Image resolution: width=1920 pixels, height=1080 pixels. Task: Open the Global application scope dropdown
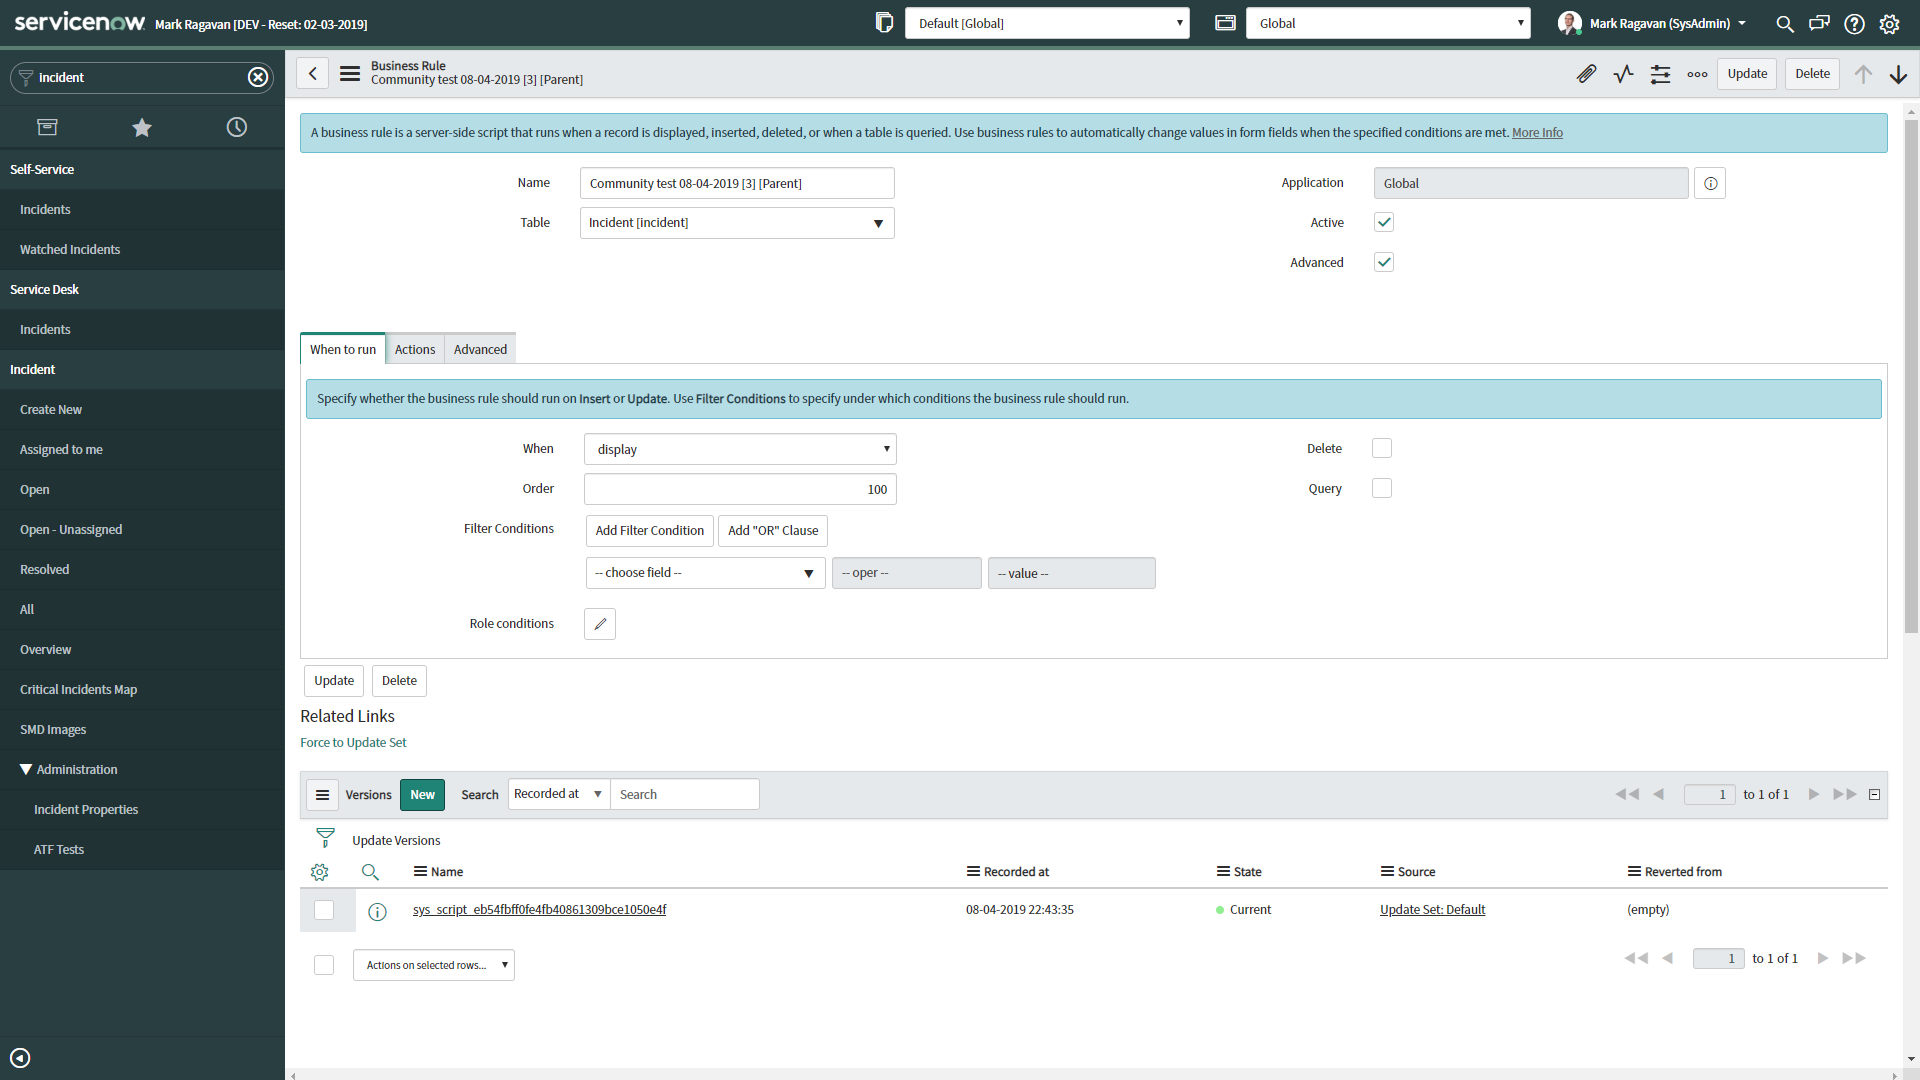(x=1388, y=23)
